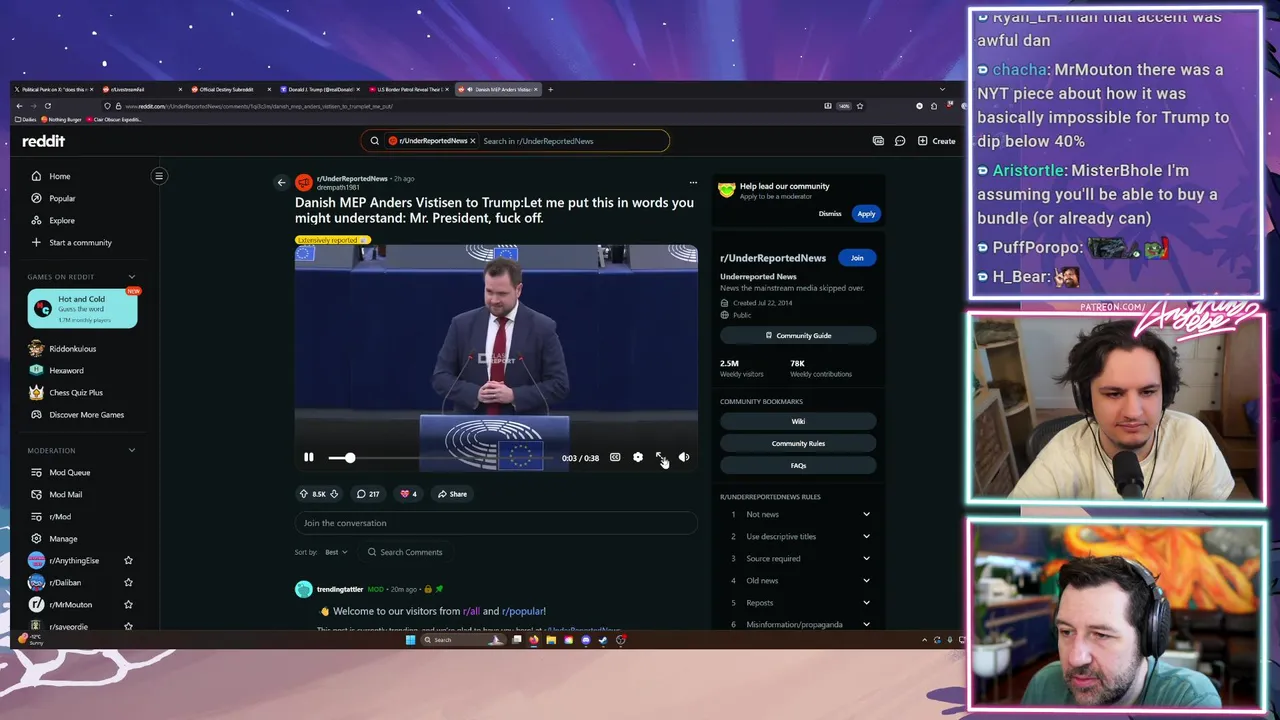The width and height of the screenshot is (1280, 720).
Task: Create a new post
Action: [936, 141]
